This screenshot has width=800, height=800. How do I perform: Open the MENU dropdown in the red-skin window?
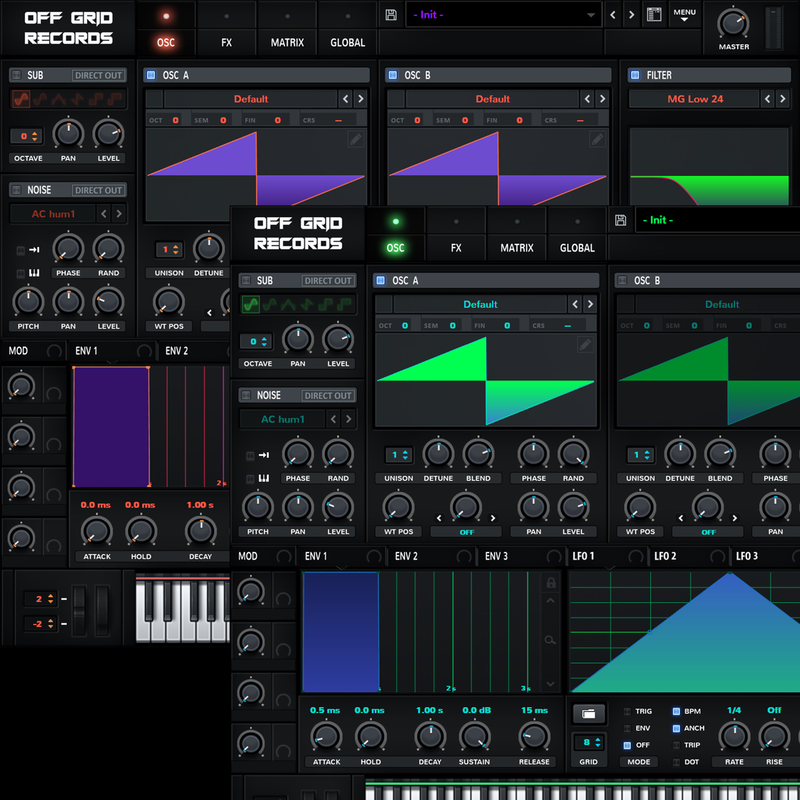[684, 15]
